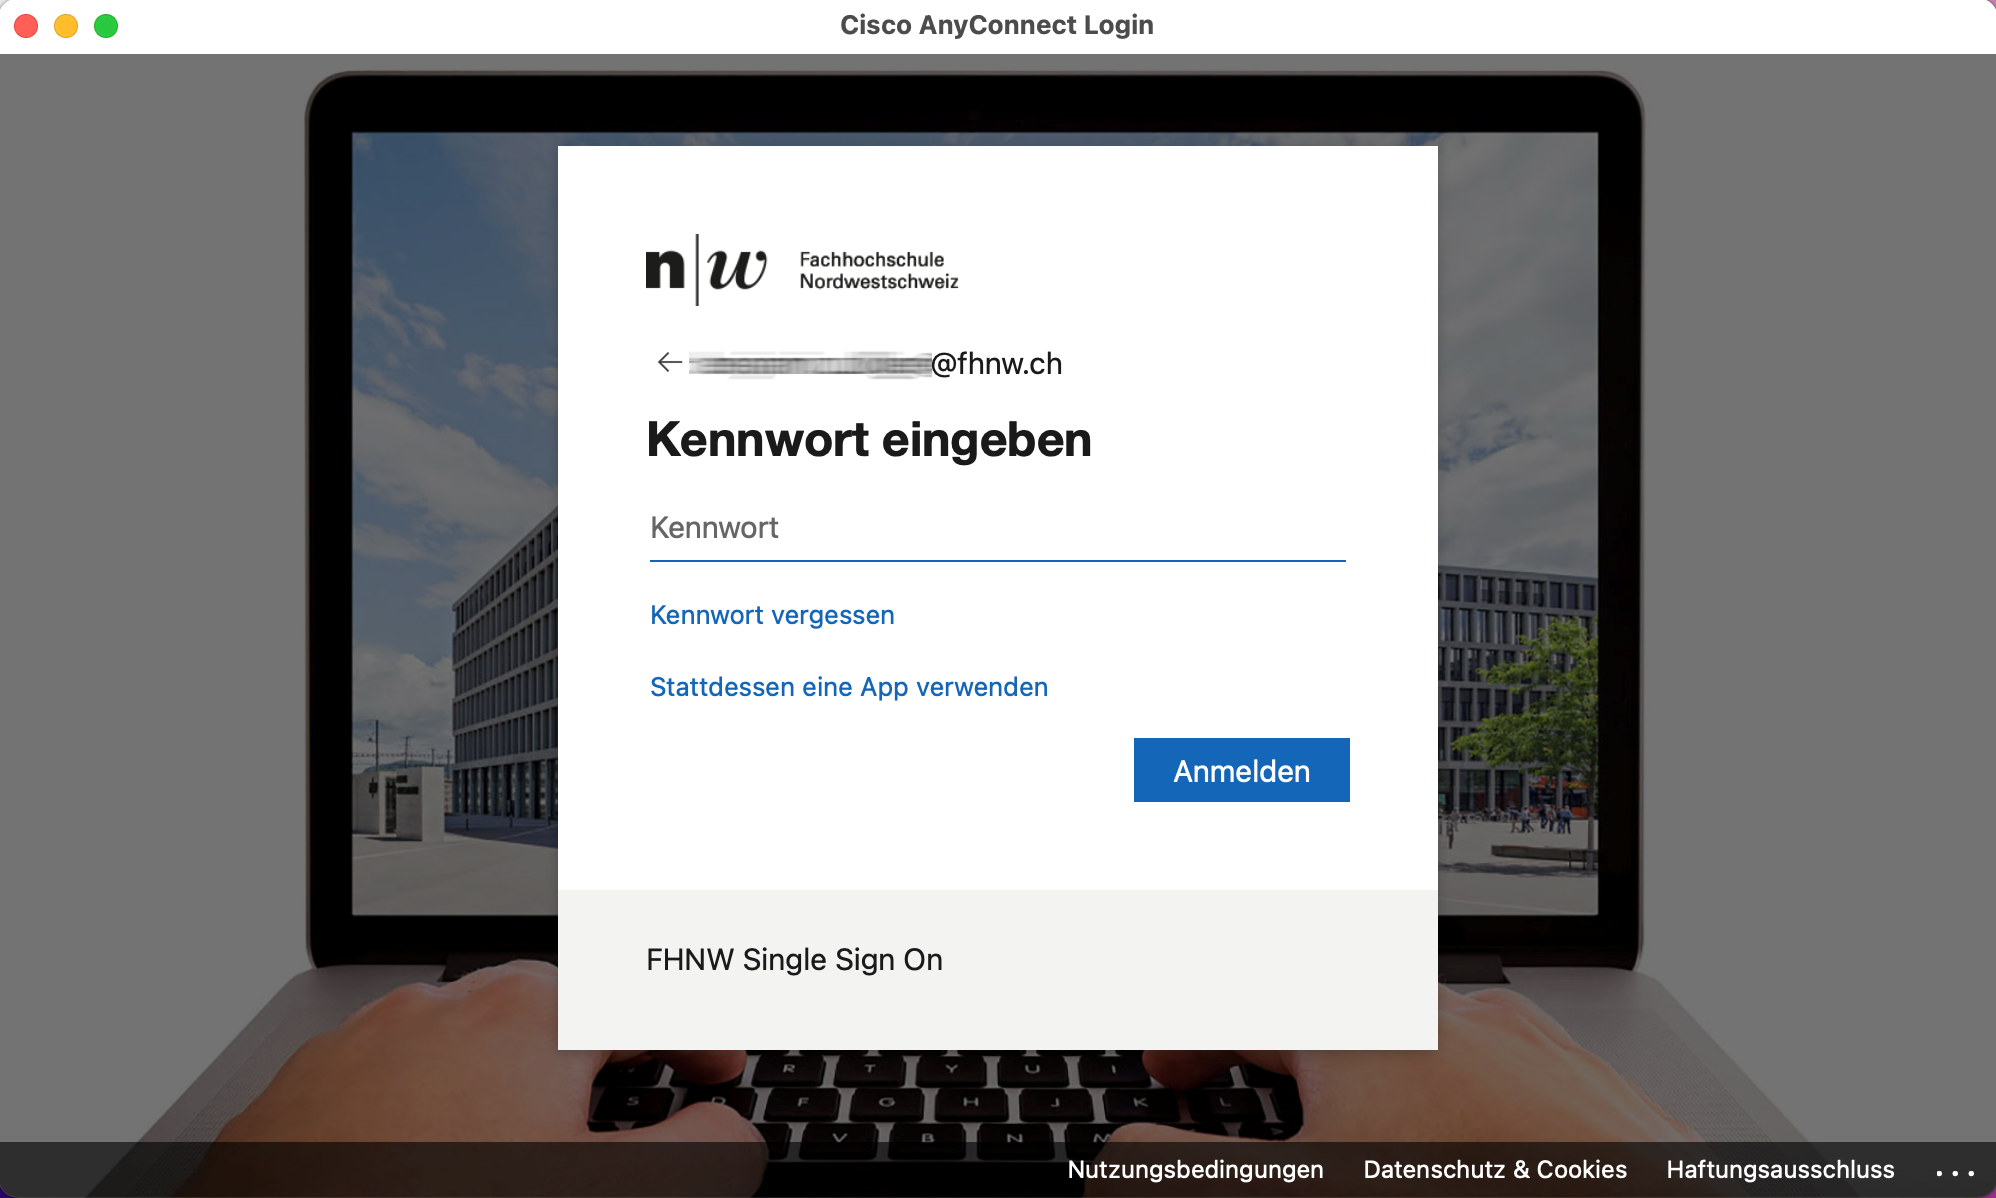View the Haftungsausschluss footer link
1996x1198 pixels.
click(1779, 1169)
